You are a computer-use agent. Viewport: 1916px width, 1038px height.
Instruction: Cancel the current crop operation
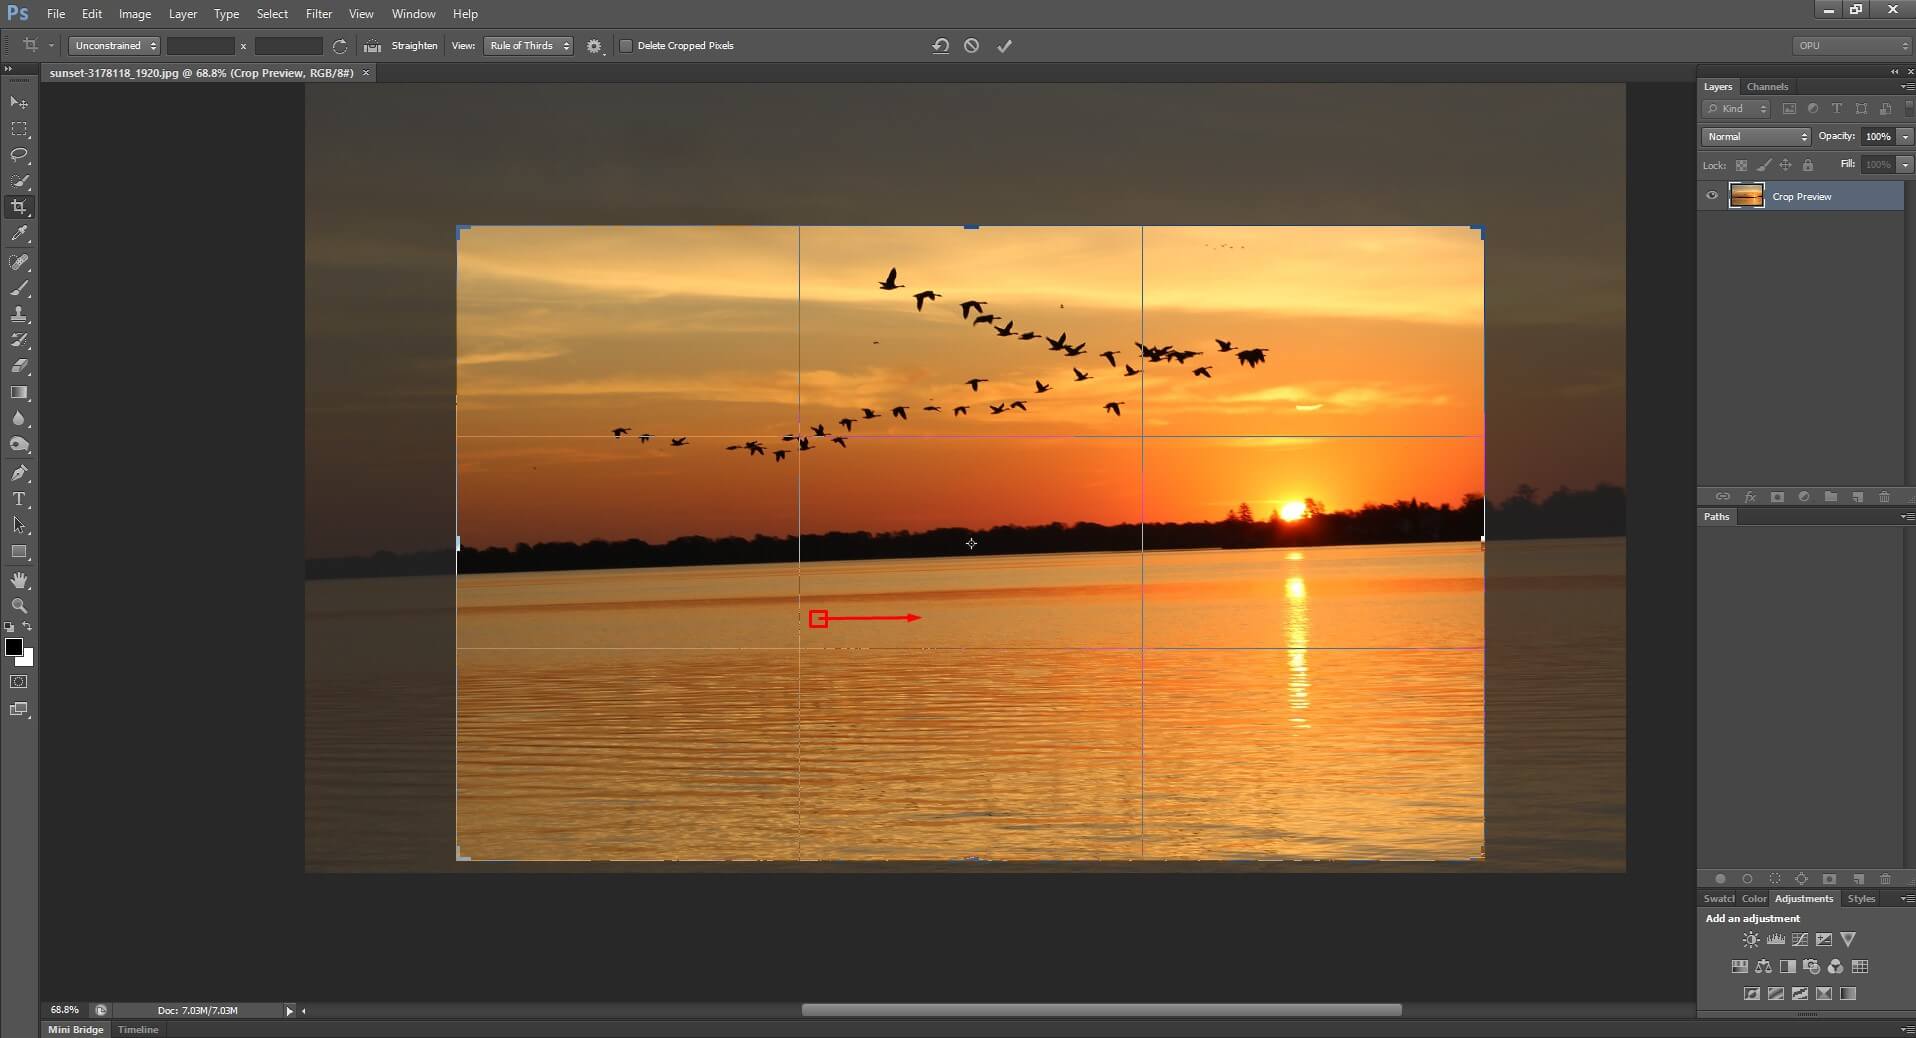coord(971,46)
